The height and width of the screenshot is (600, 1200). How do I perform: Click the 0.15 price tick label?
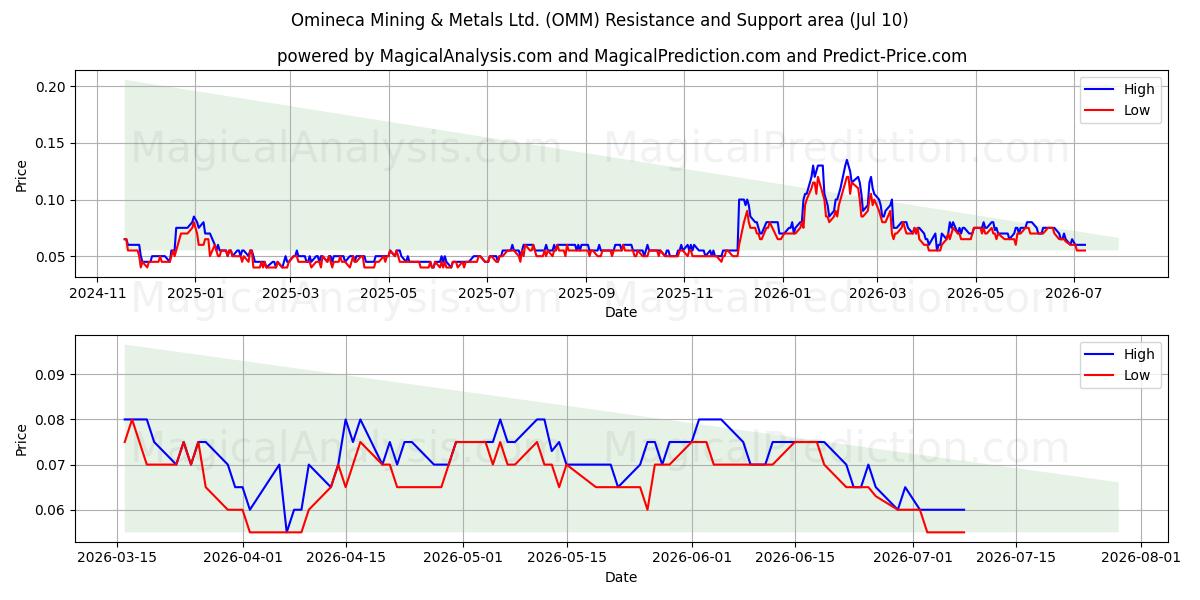tap(50, 144)
